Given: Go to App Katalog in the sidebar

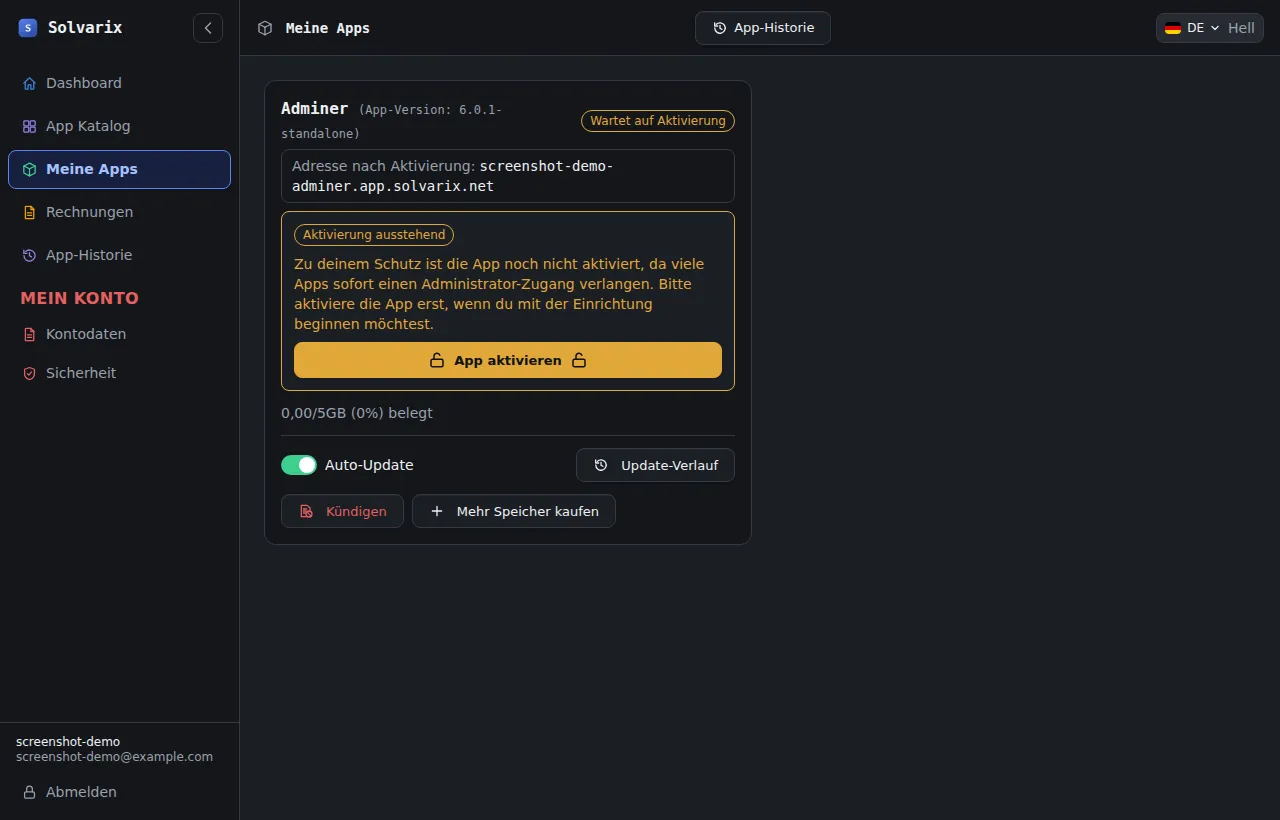Looking at the screenshot, I should 120,126.
